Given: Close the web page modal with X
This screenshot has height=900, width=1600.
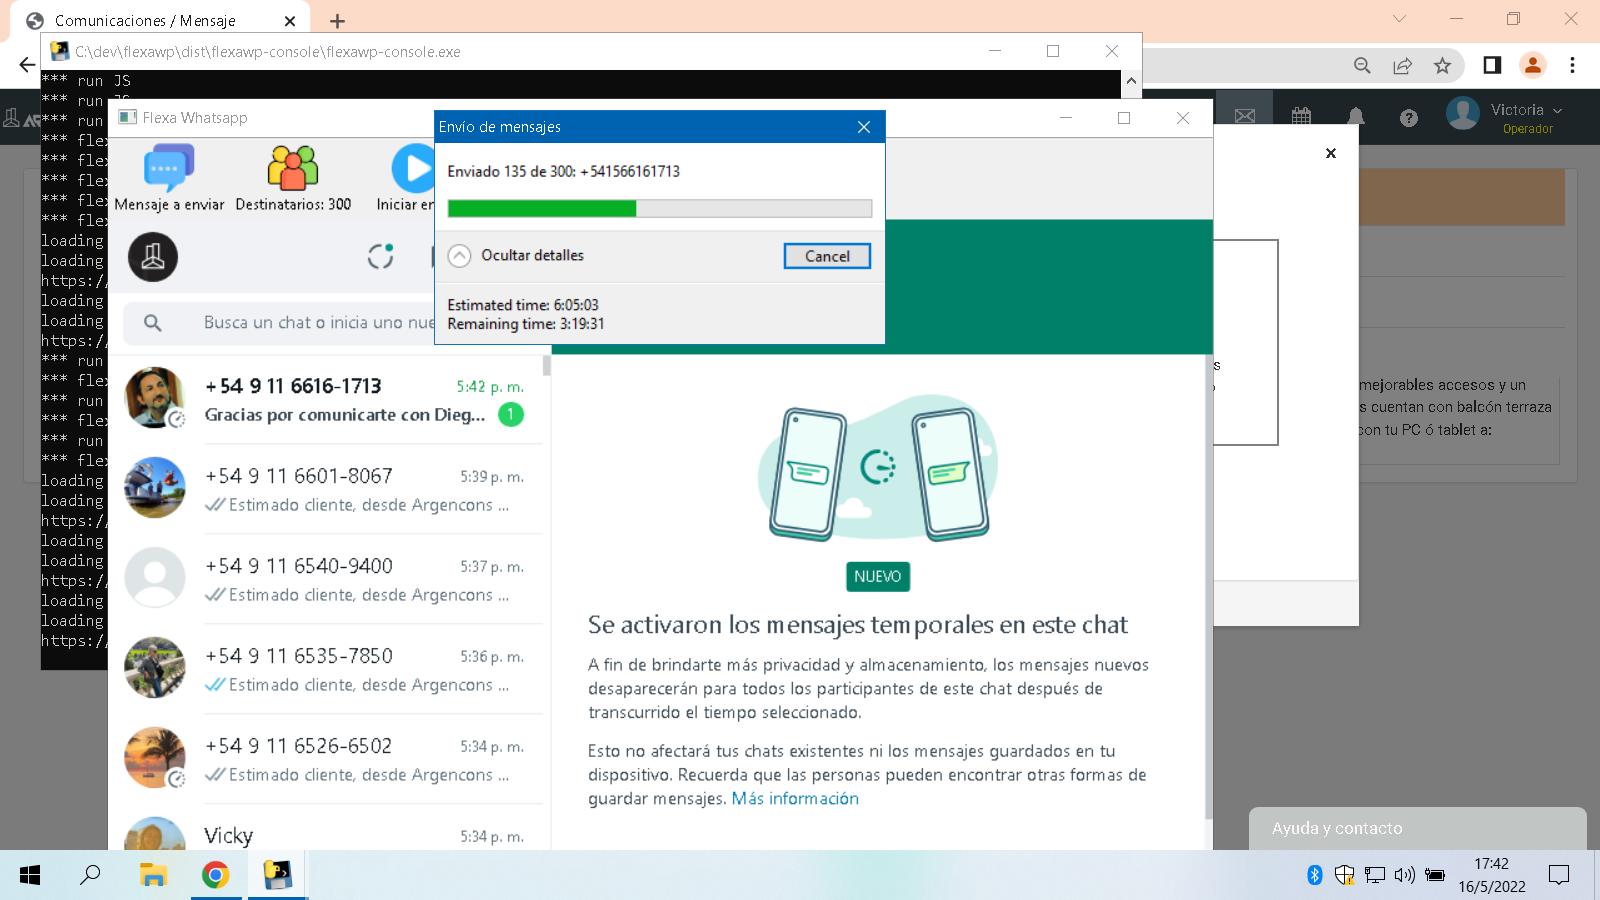Looking at the screenshot, I should (x=1330, y=153).
